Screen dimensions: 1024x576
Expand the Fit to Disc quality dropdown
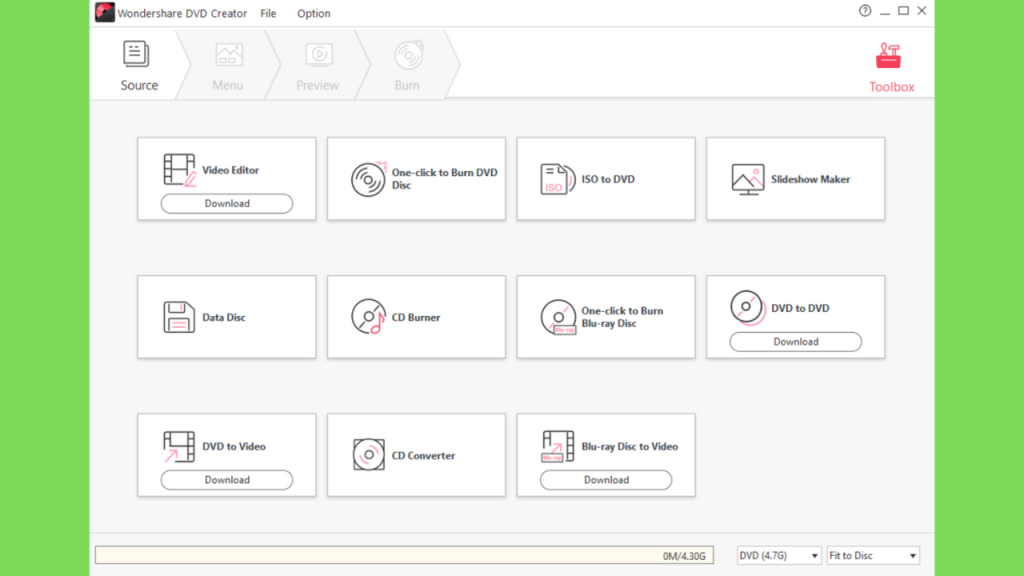[873, 556]
